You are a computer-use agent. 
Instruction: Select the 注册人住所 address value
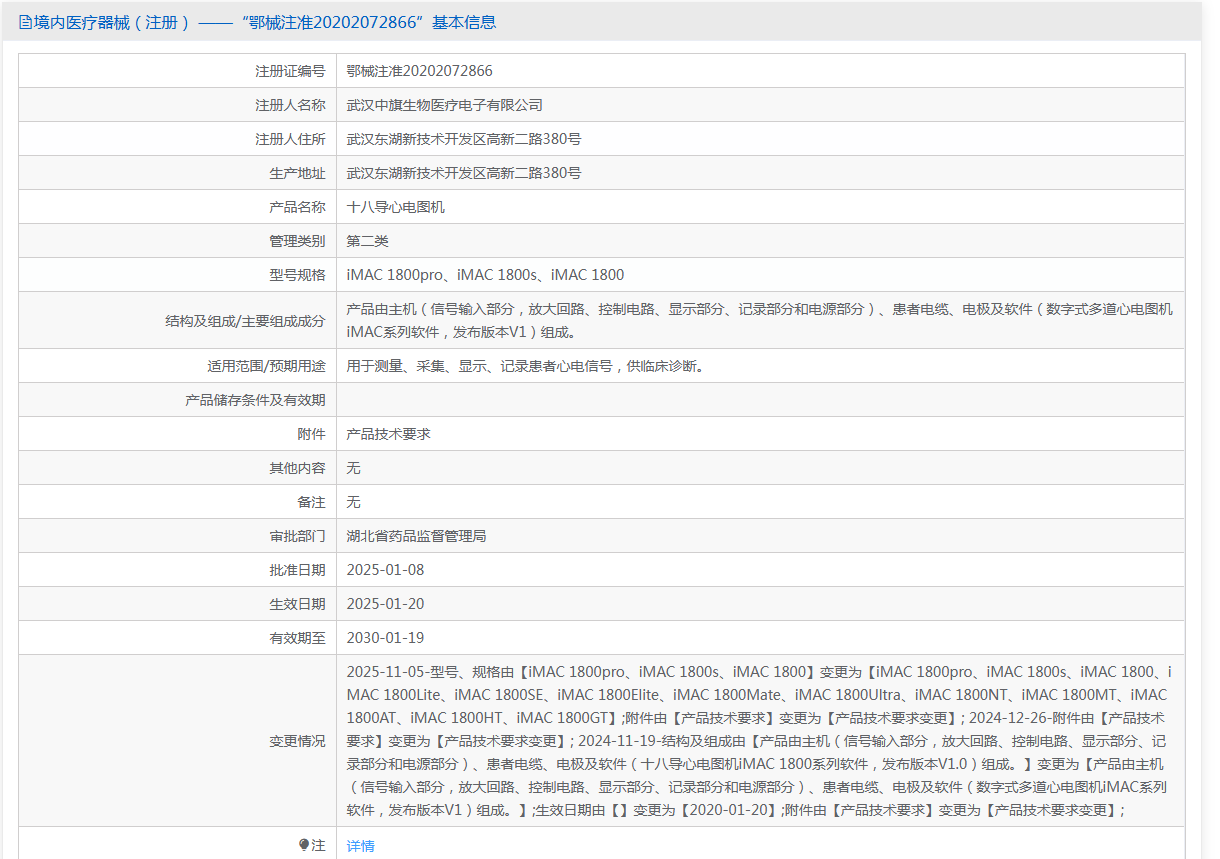(463, 139)
